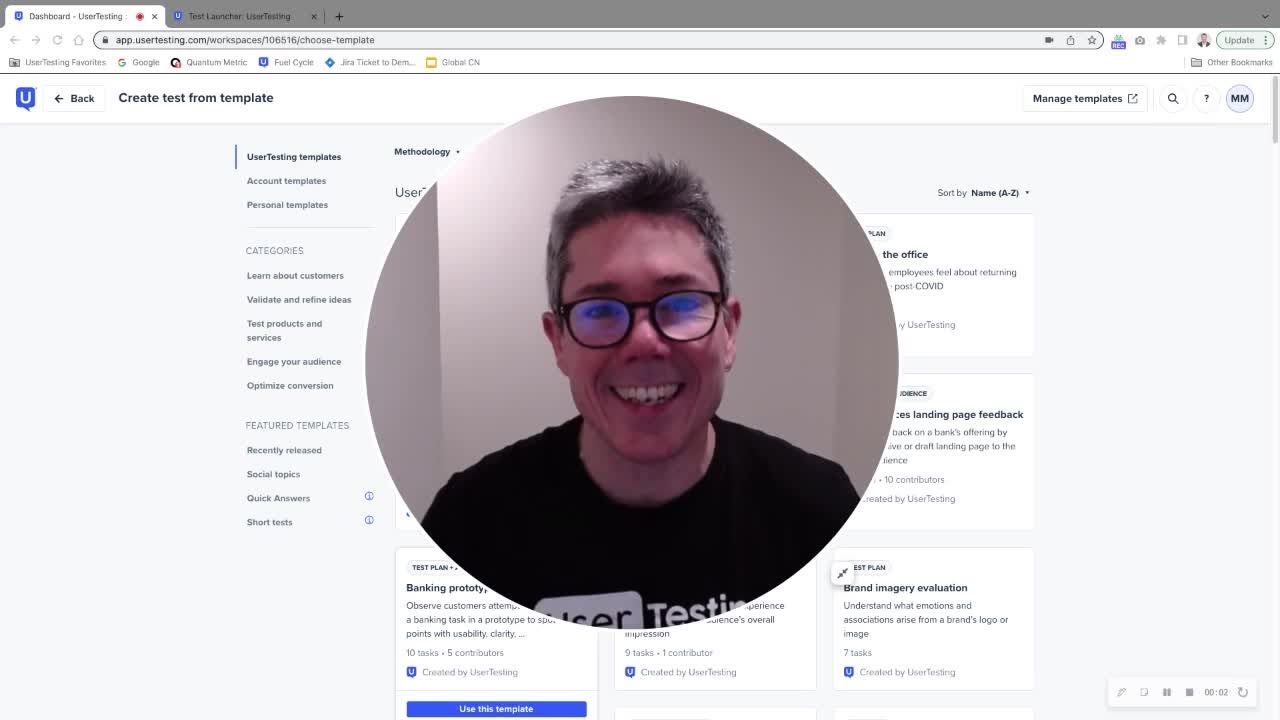Image resolution: width=1280 pixels, height=720 pixels.
Task: Open the Quantum Metric bookmark
Action: tap(209, 62)
